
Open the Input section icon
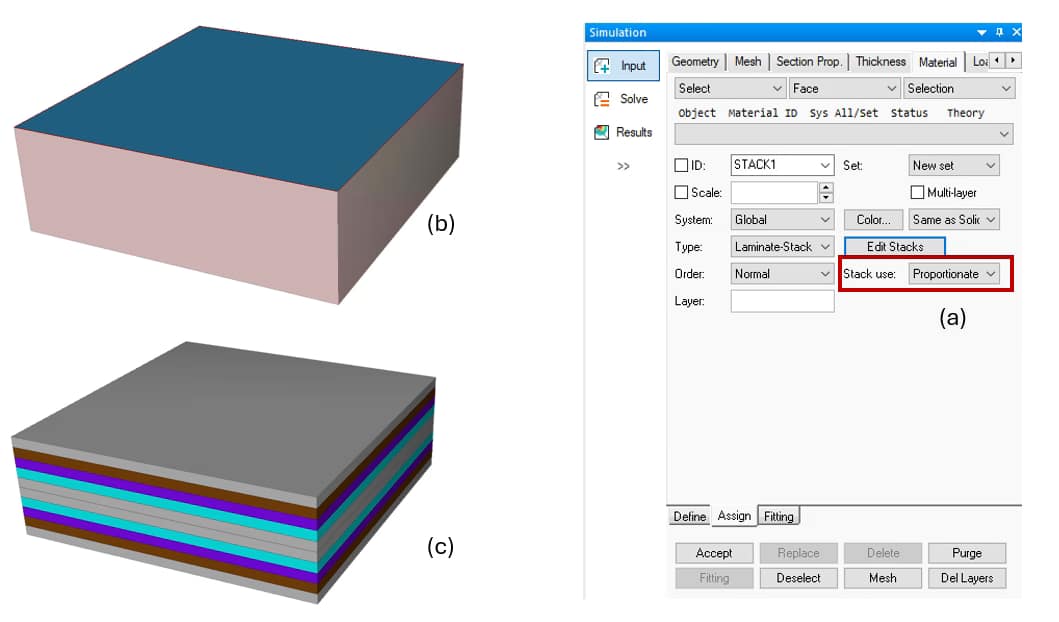coord(603,66)
